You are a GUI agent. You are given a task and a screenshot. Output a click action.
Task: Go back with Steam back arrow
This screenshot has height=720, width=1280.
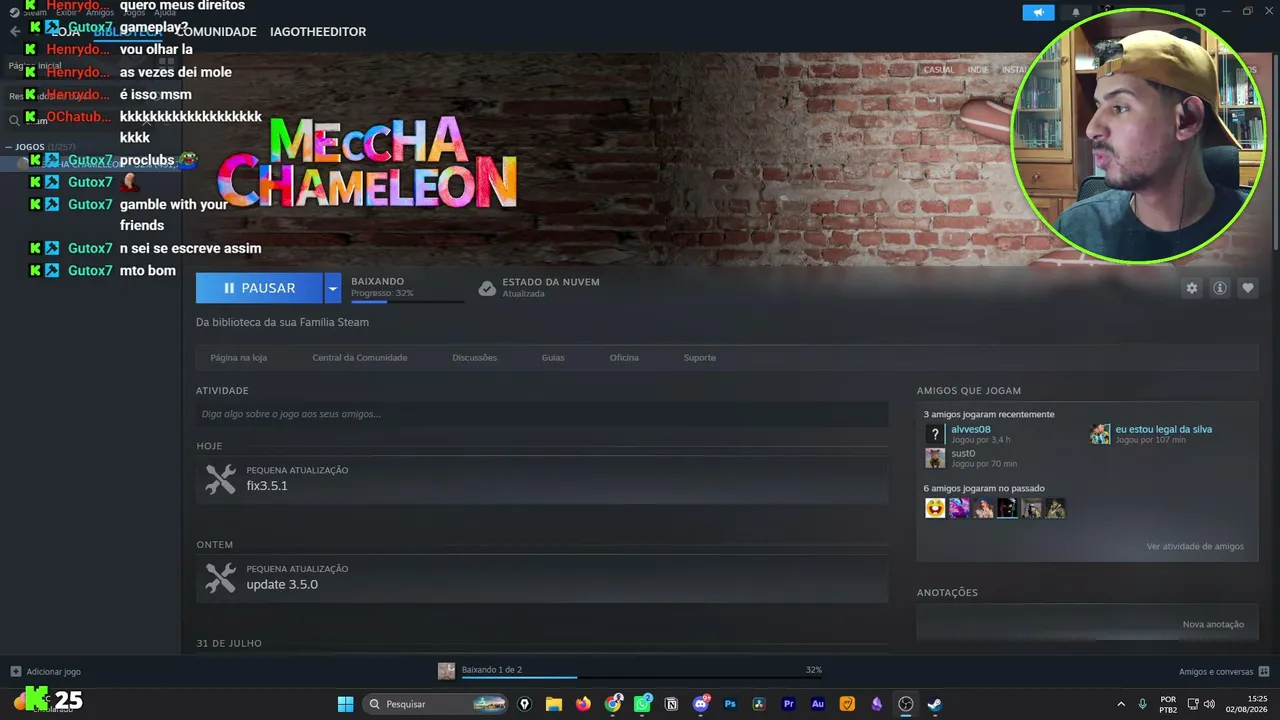click(14, 32)
